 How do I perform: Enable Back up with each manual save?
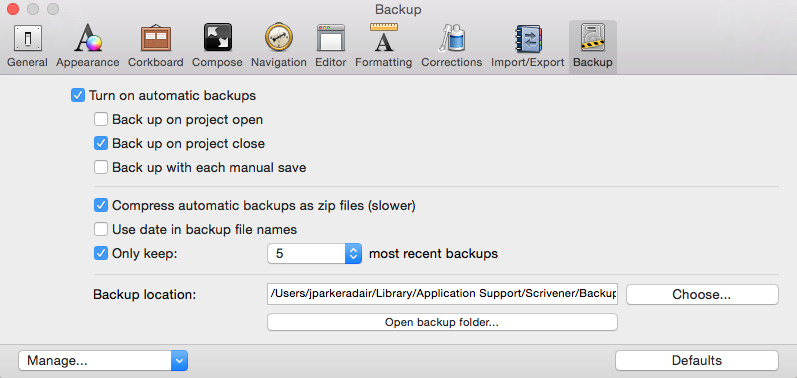(x=101, y=167)
